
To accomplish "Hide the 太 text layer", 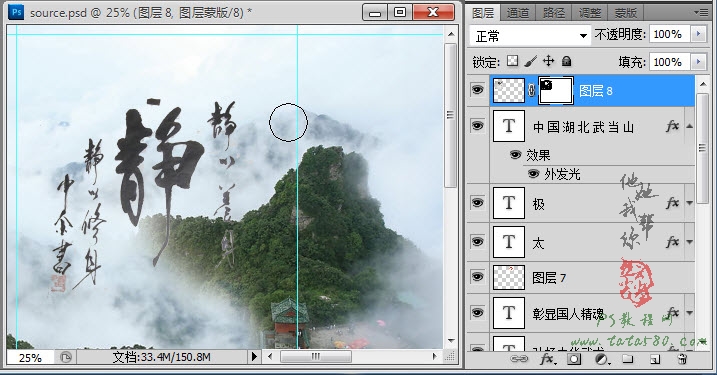I will [x=477, y=241].
